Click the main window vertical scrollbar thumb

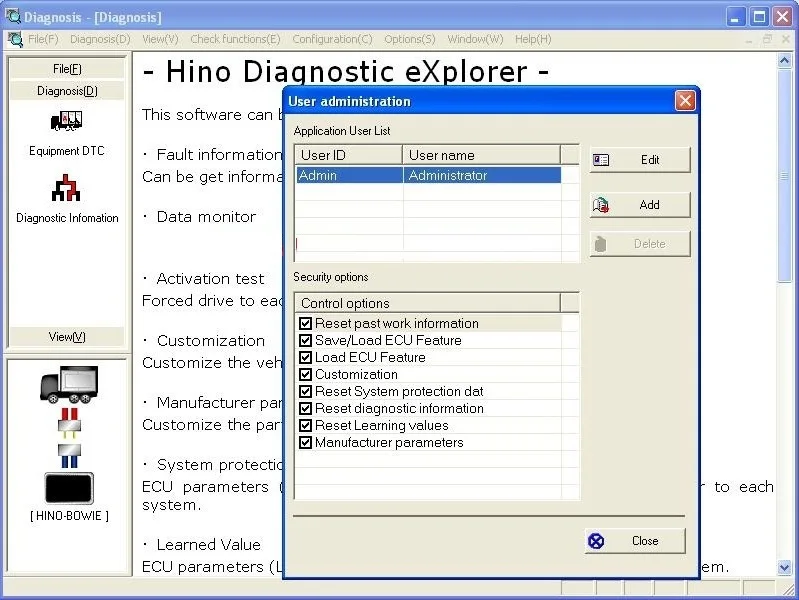784,176
